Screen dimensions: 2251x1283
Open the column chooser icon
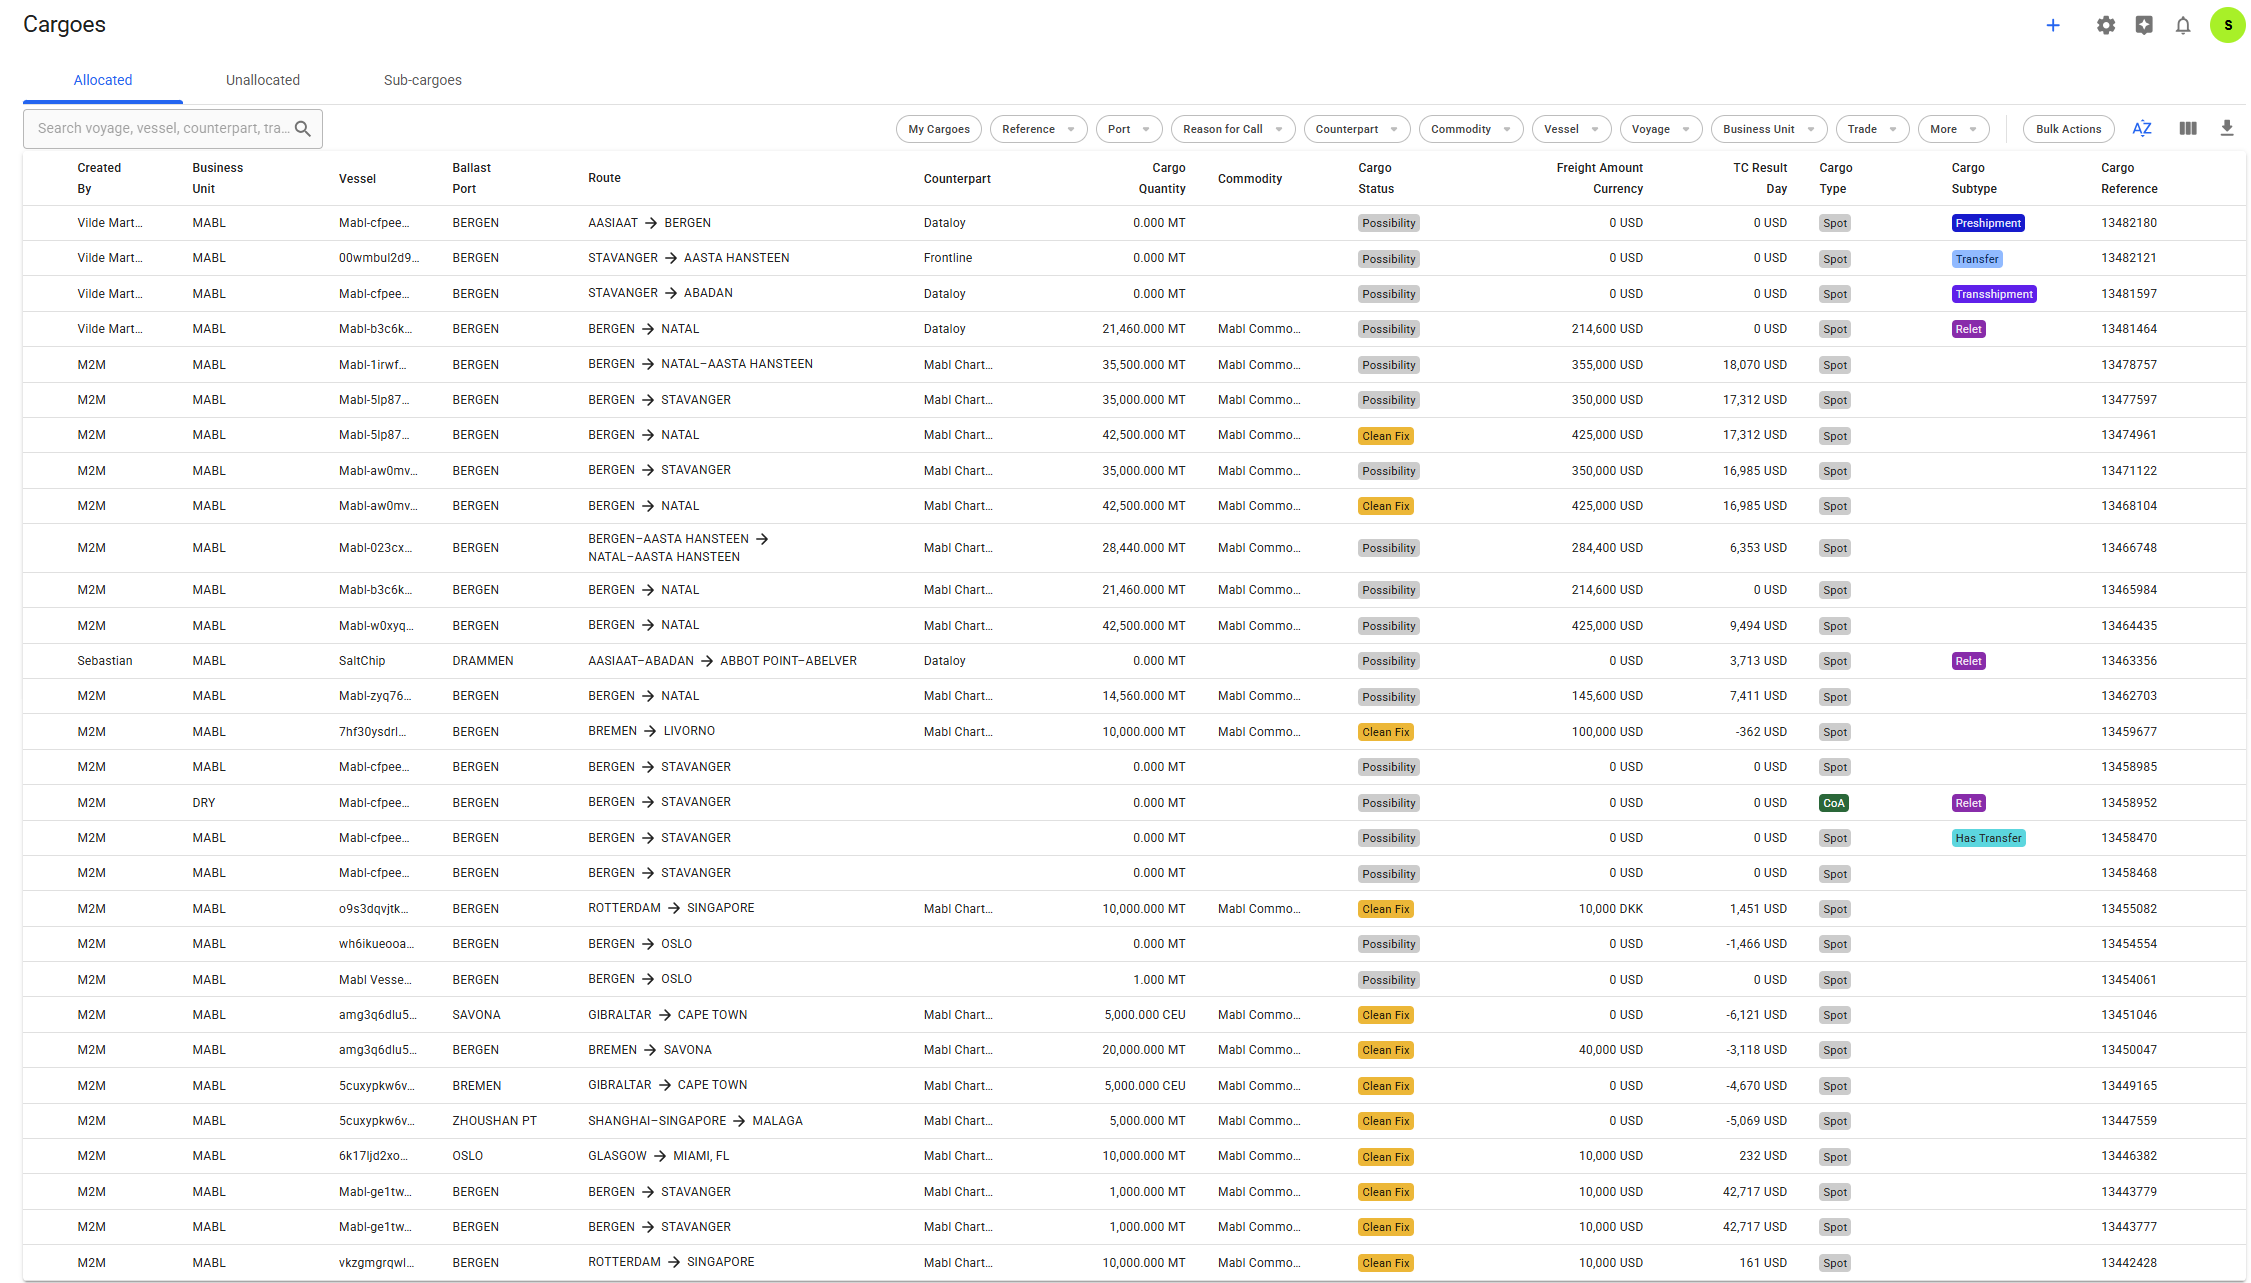(x=2187, y=129)
